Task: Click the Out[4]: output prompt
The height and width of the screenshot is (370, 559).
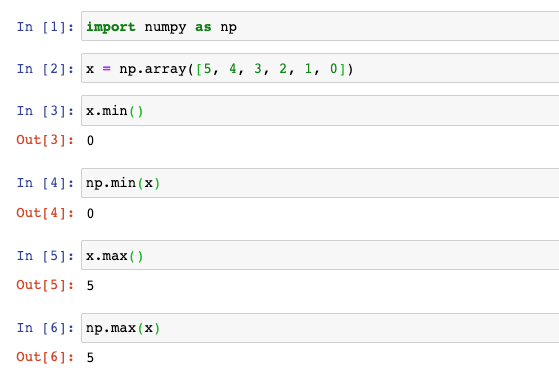Action: tap(45, 213)
